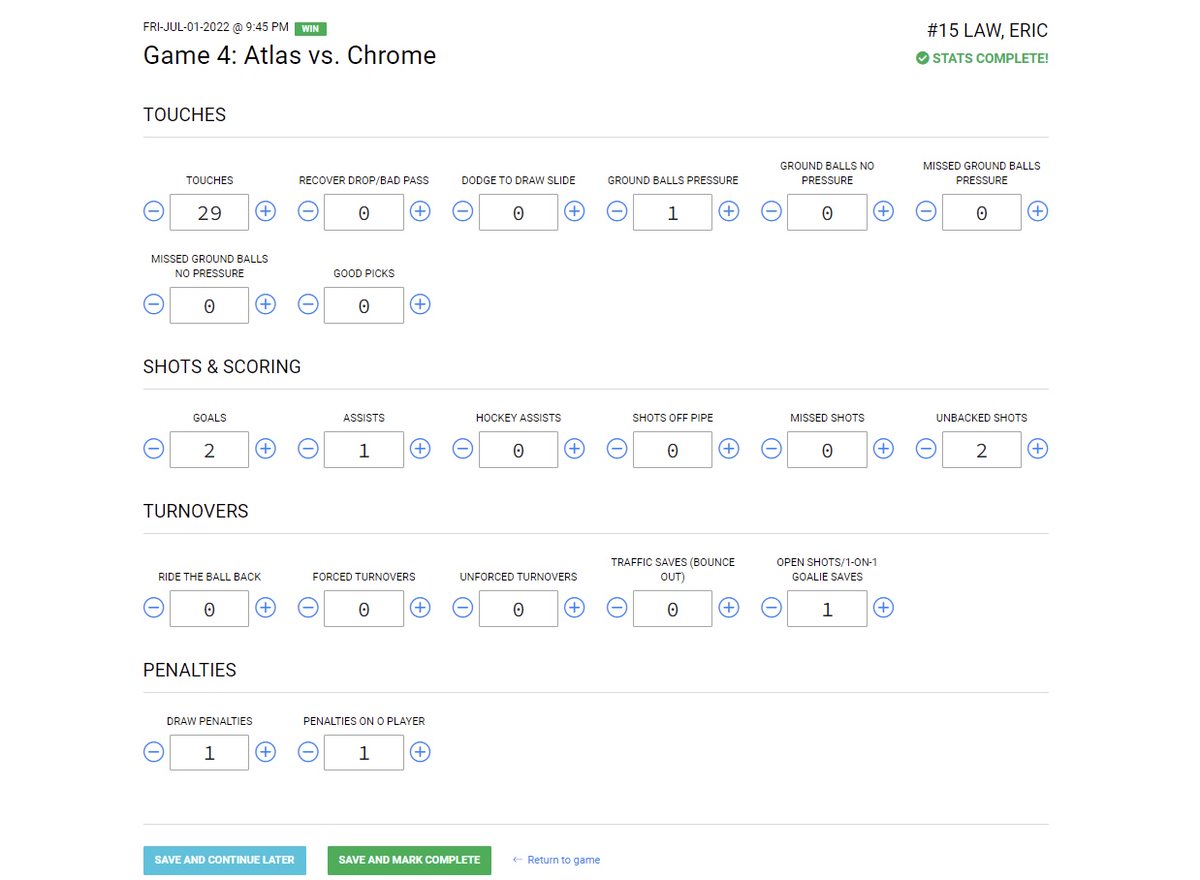Subtract from Missed Ground Balls No Pressure
This screenshot has width=1200, height=880.
click(153, 304)
